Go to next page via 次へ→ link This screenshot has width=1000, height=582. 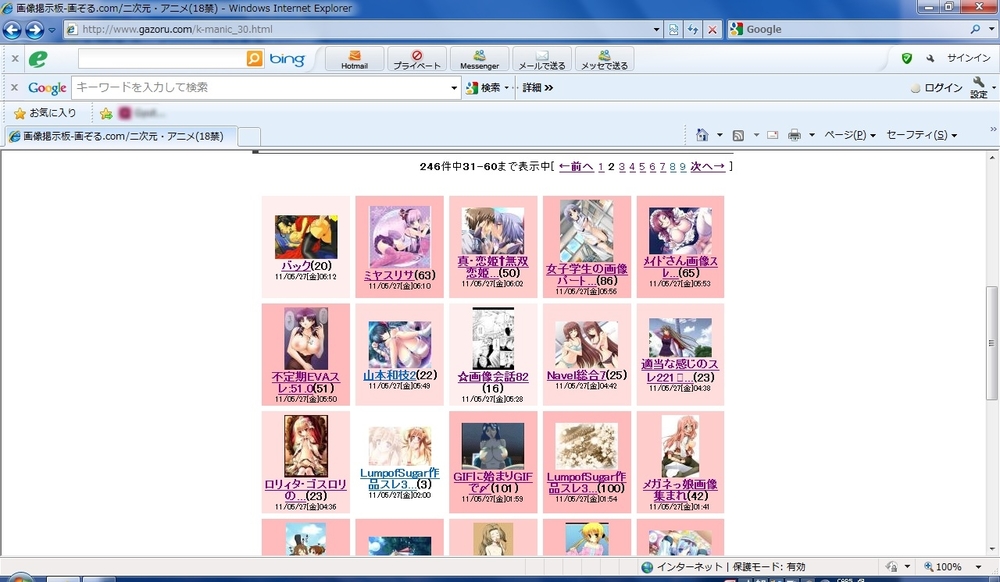[707, 166]
